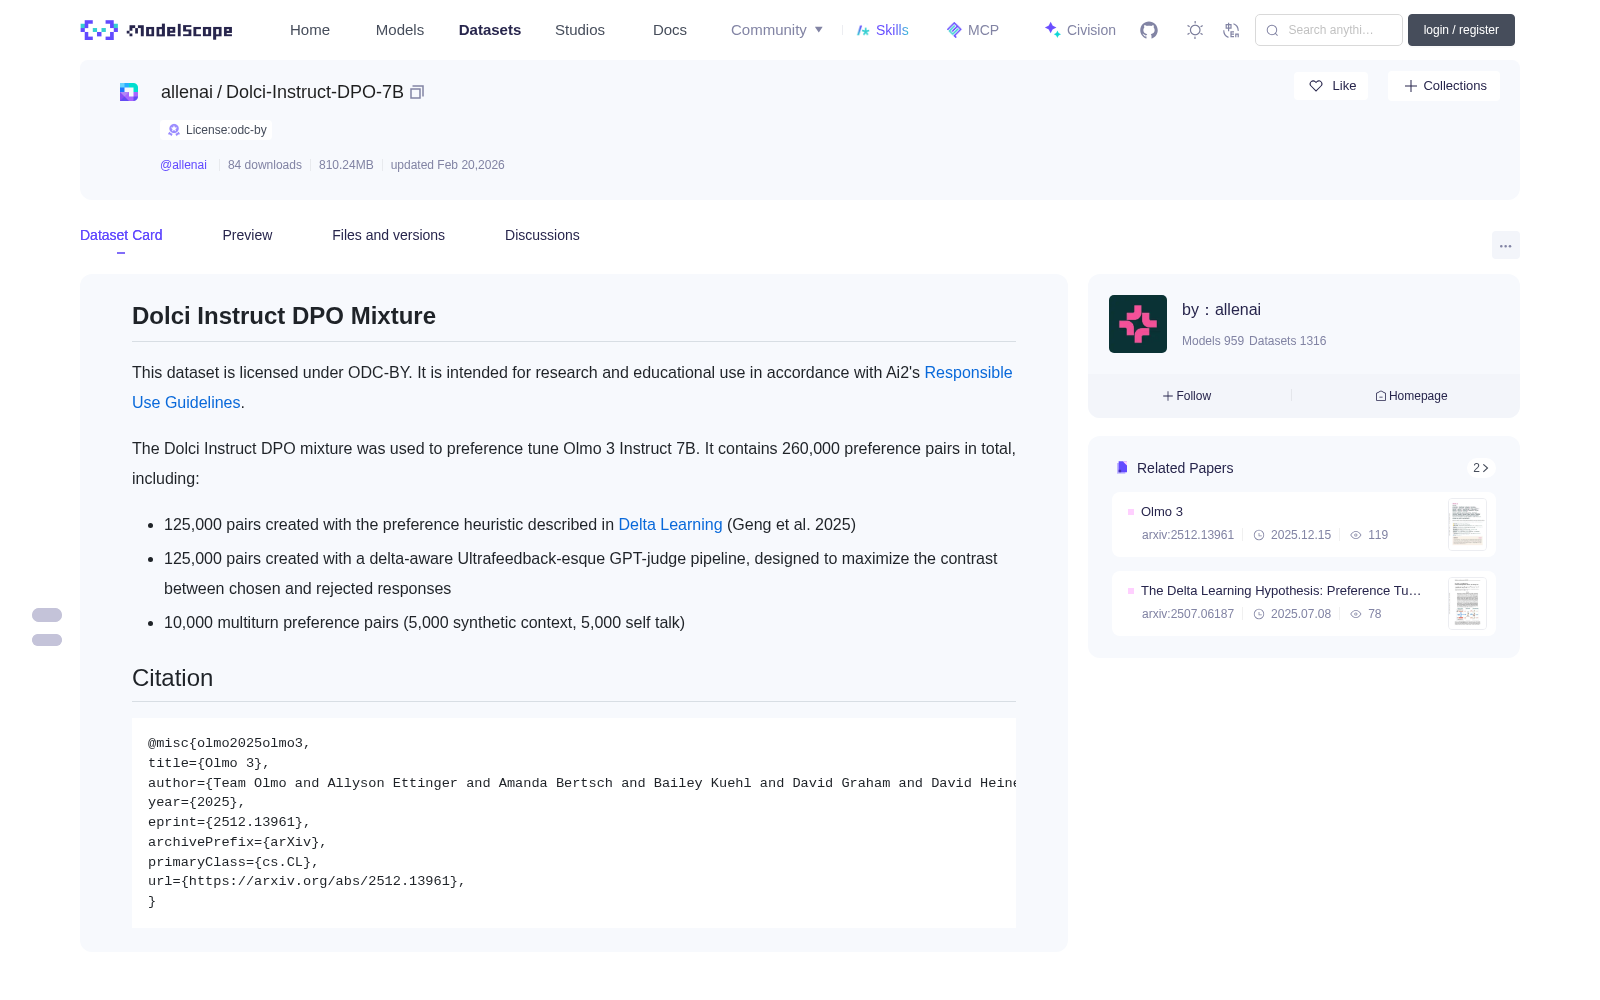1600x1000 pixels.
Task: Add to Collections button
Action: point(1444,86)
